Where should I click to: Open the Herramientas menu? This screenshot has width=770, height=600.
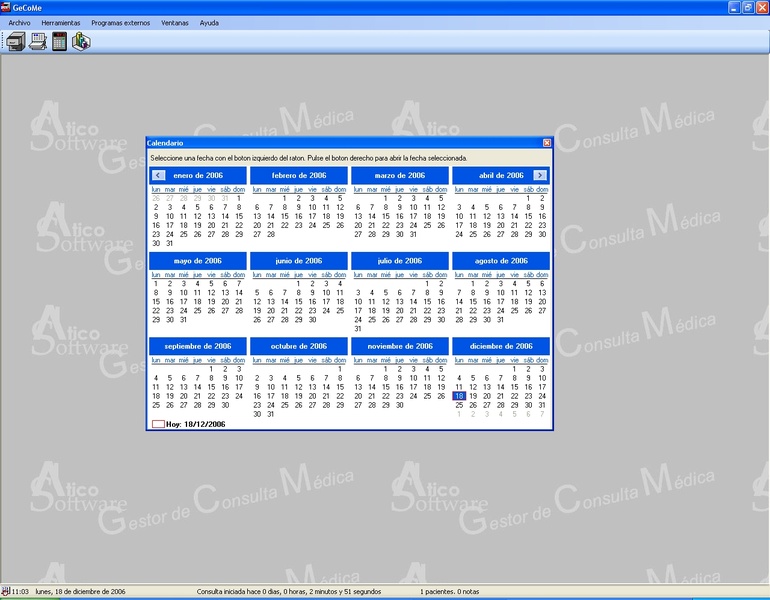tap(61, 23)
